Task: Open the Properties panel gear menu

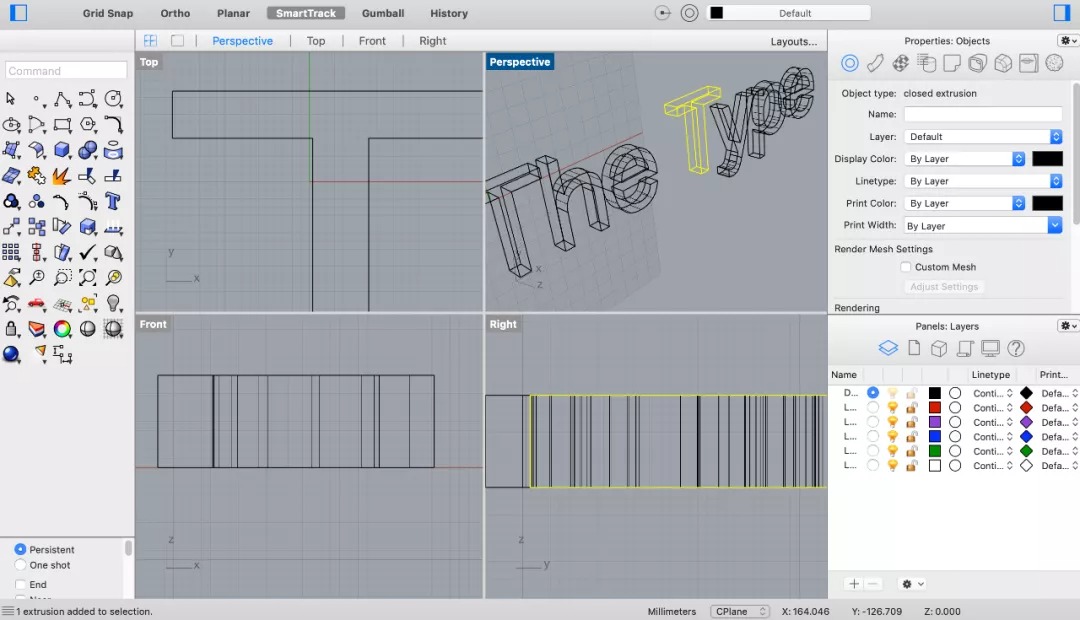Action: pyautogui.click(x=1068, y=41)
